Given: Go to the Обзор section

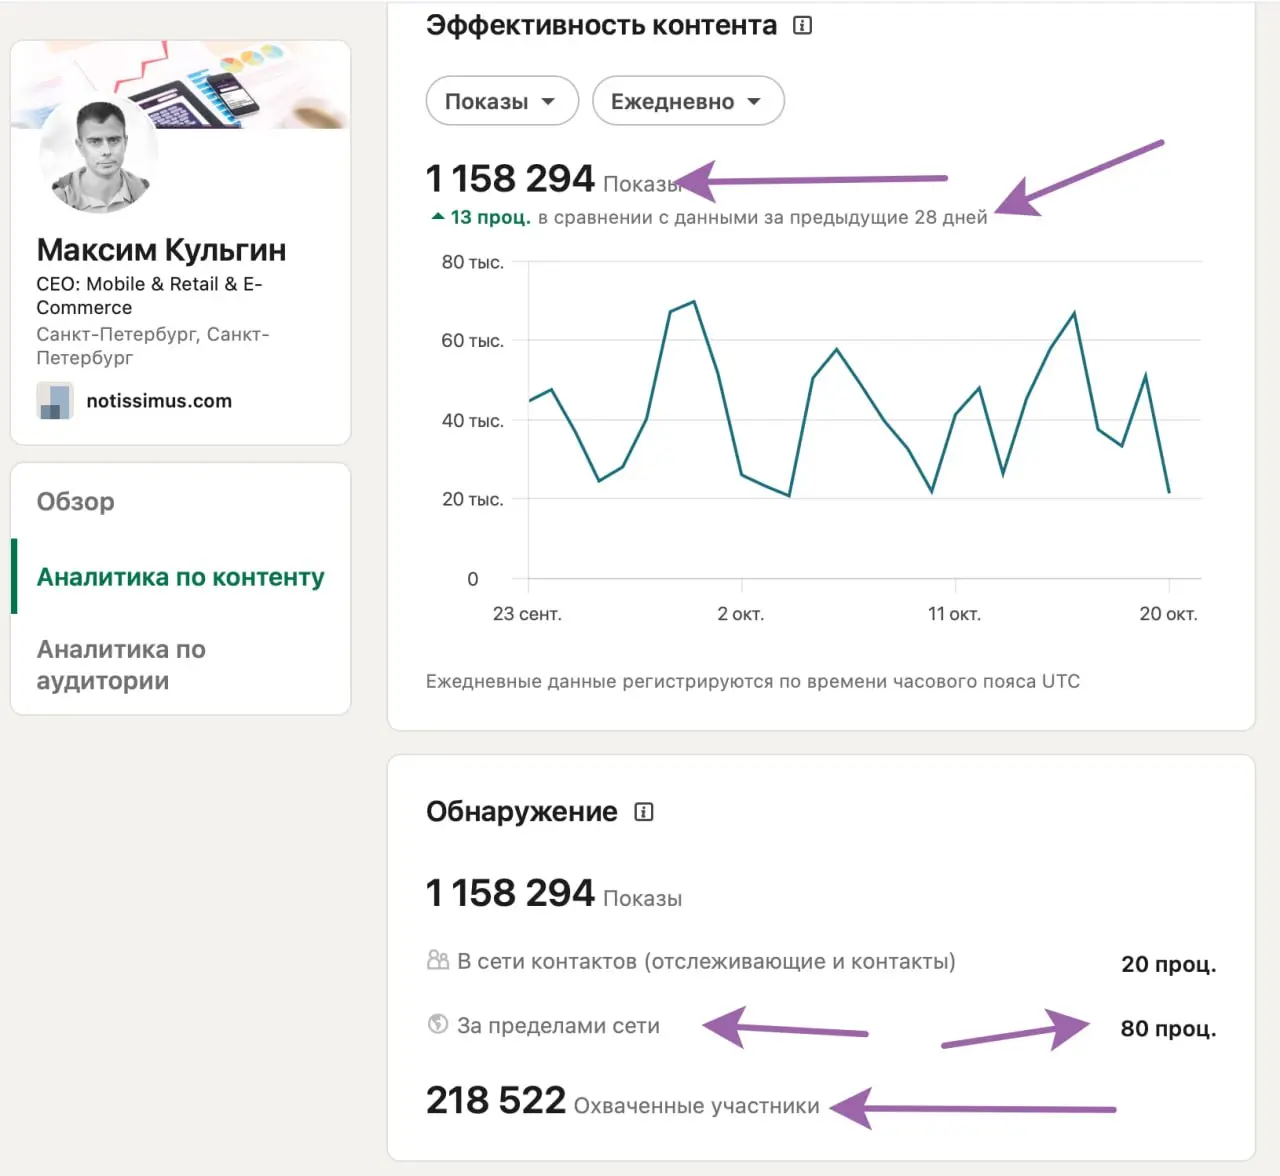Looking at the screenshot, I should (x=76, y=502).
